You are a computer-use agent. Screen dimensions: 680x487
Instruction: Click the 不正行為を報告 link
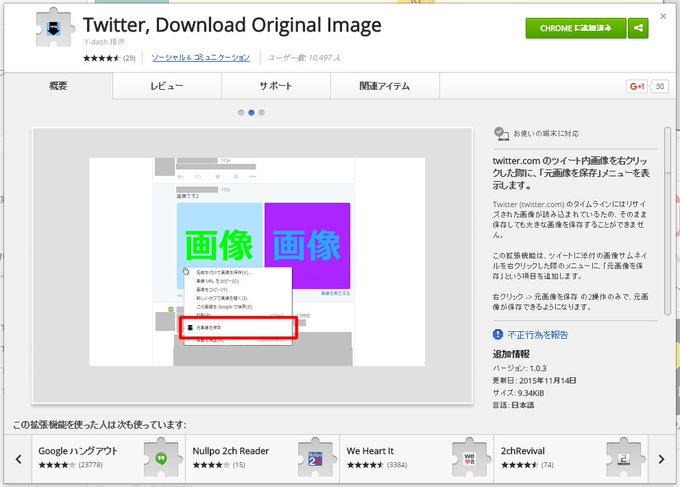pos(537,335)
